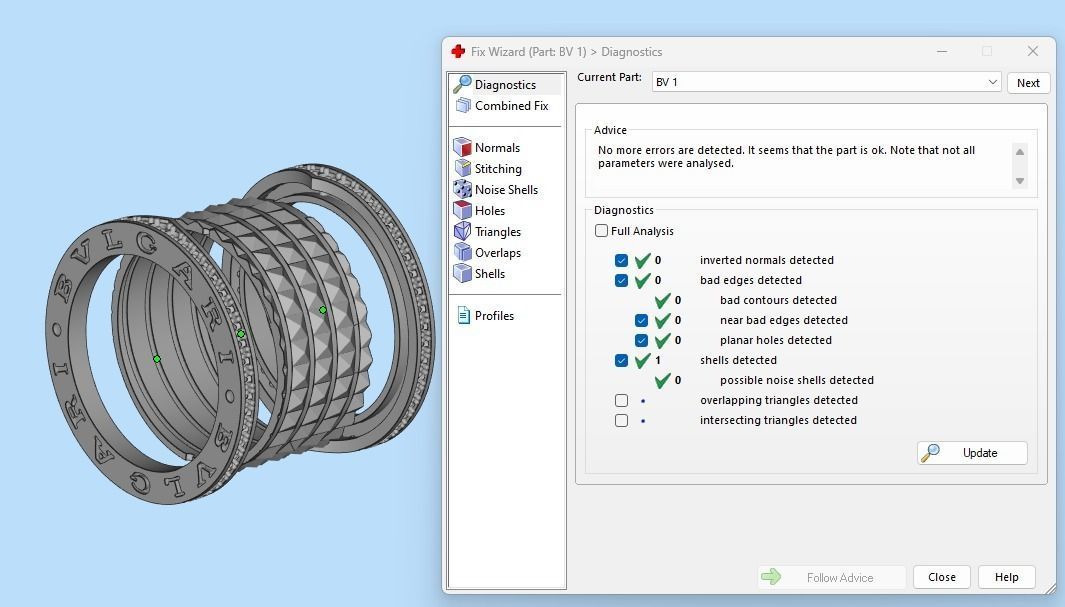The height and width of the screenshot is (607, 1065).
Task: Open the Stitching fix page
Action: point(498,169)
